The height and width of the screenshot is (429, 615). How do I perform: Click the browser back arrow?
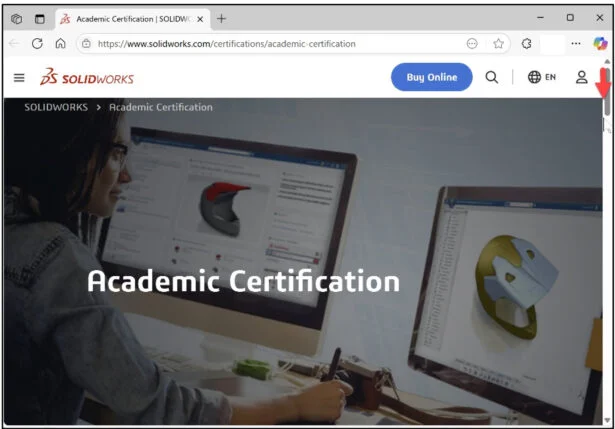point(14,44)
